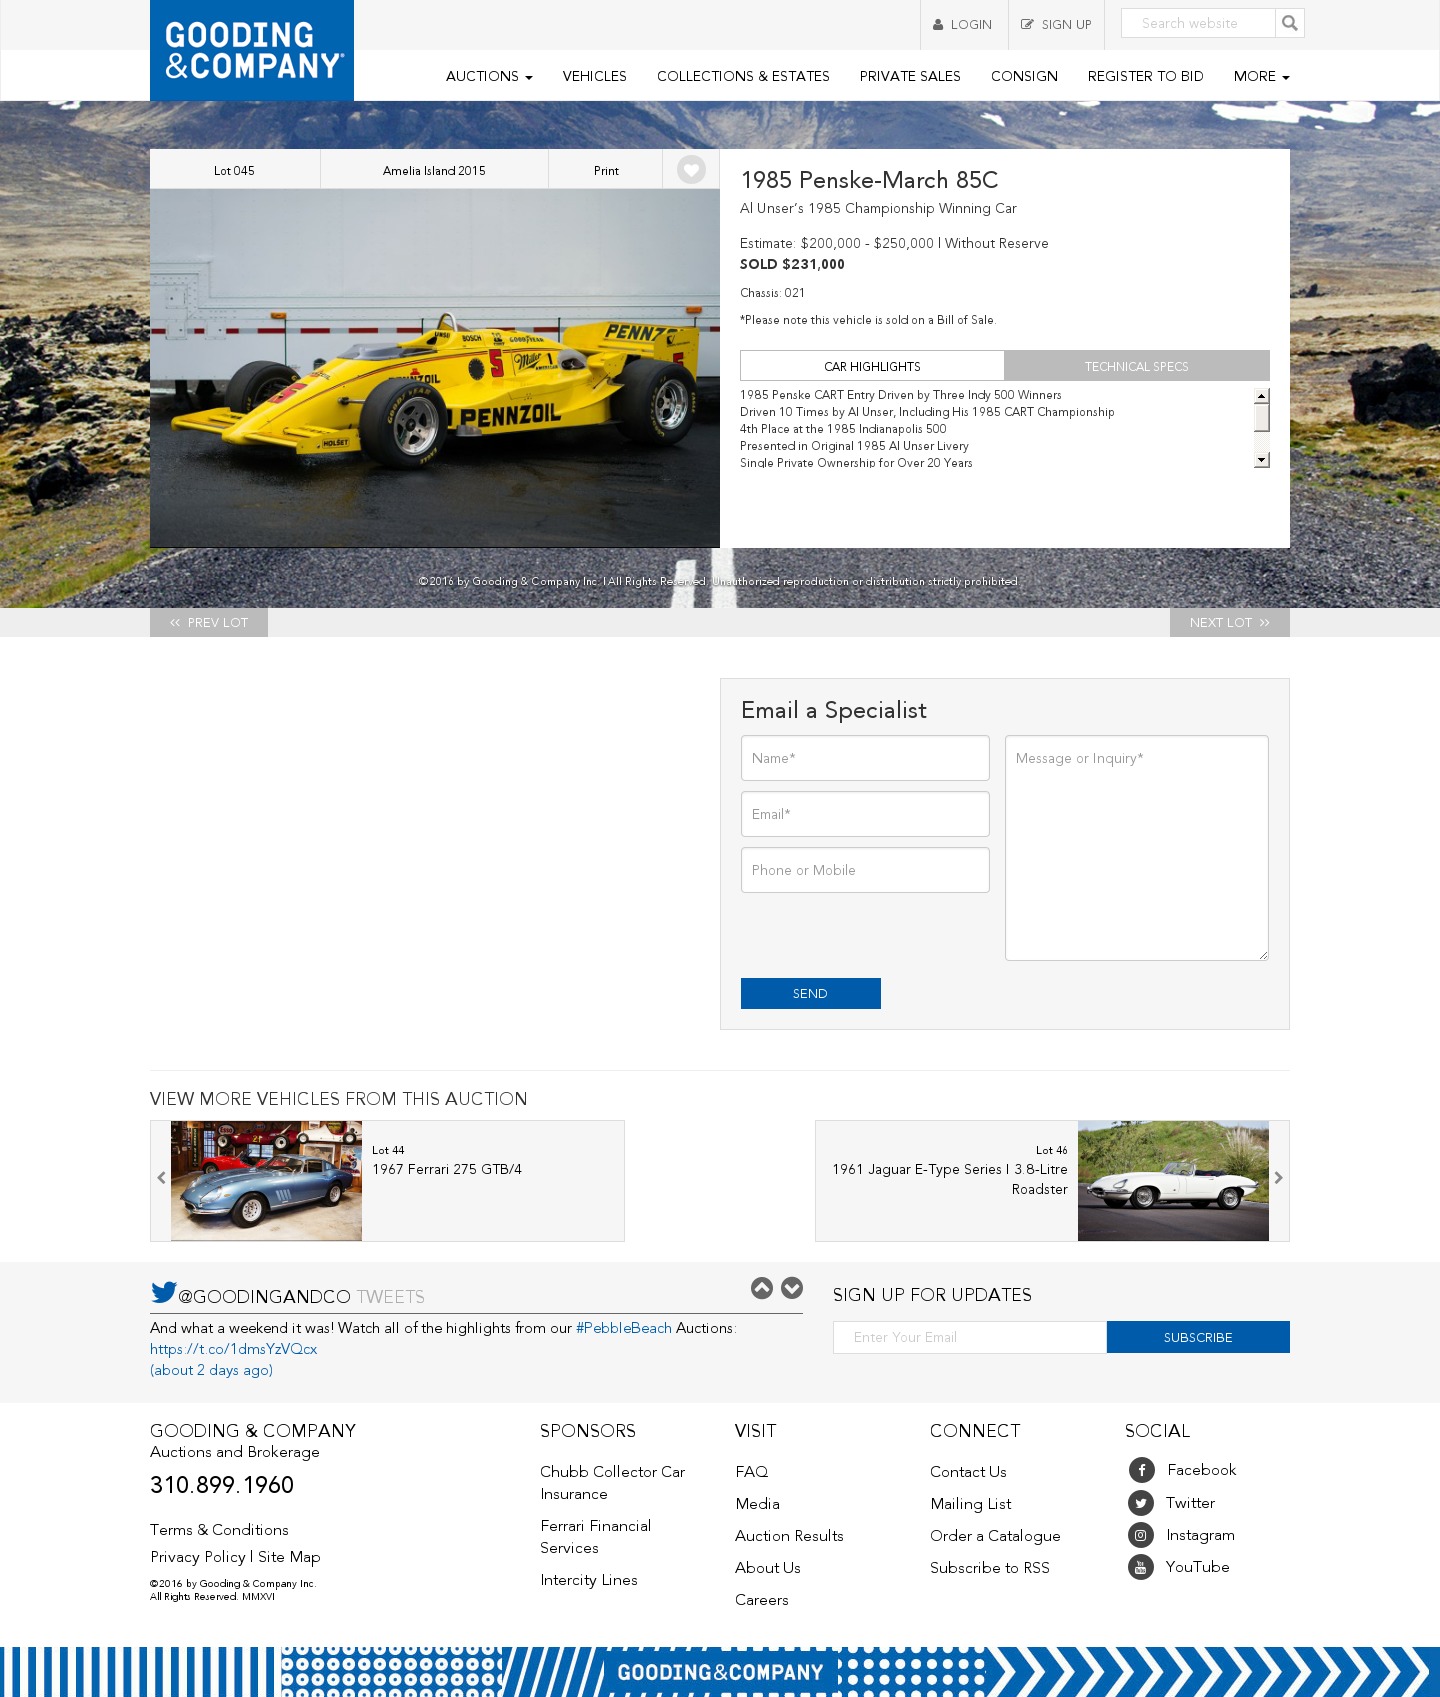The width and height of the screenshot is (1440, 1697).
Task: Open Terms & Conditions link
Action: 219,1530
